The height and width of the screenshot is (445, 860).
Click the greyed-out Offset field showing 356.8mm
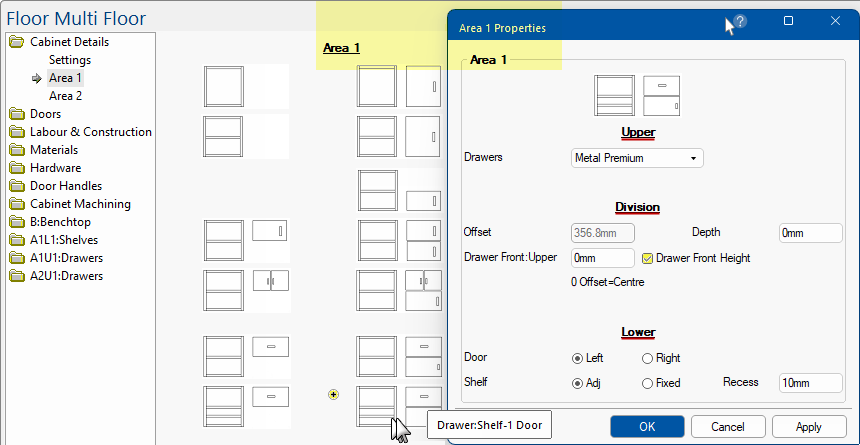click(603, 233)
